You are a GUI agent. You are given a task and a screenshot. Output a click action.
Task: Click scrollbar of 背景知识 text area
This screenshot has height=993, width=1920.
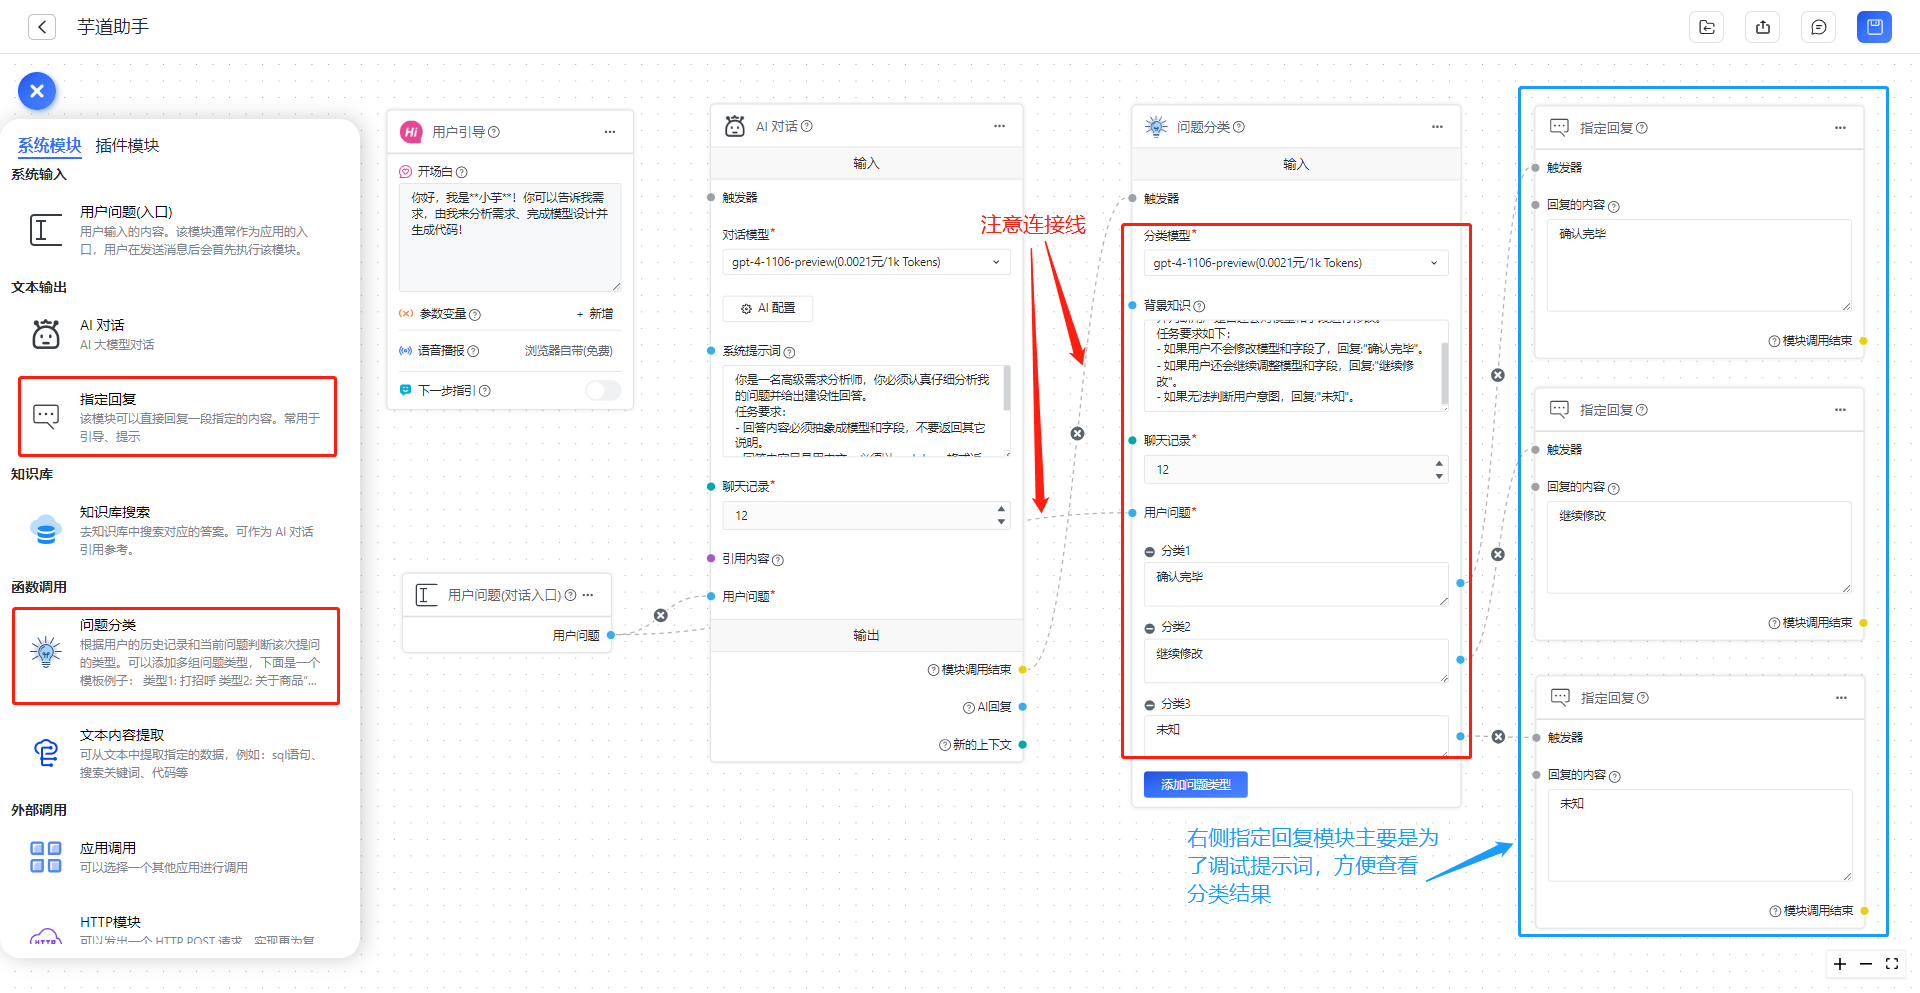(1444, 372)
